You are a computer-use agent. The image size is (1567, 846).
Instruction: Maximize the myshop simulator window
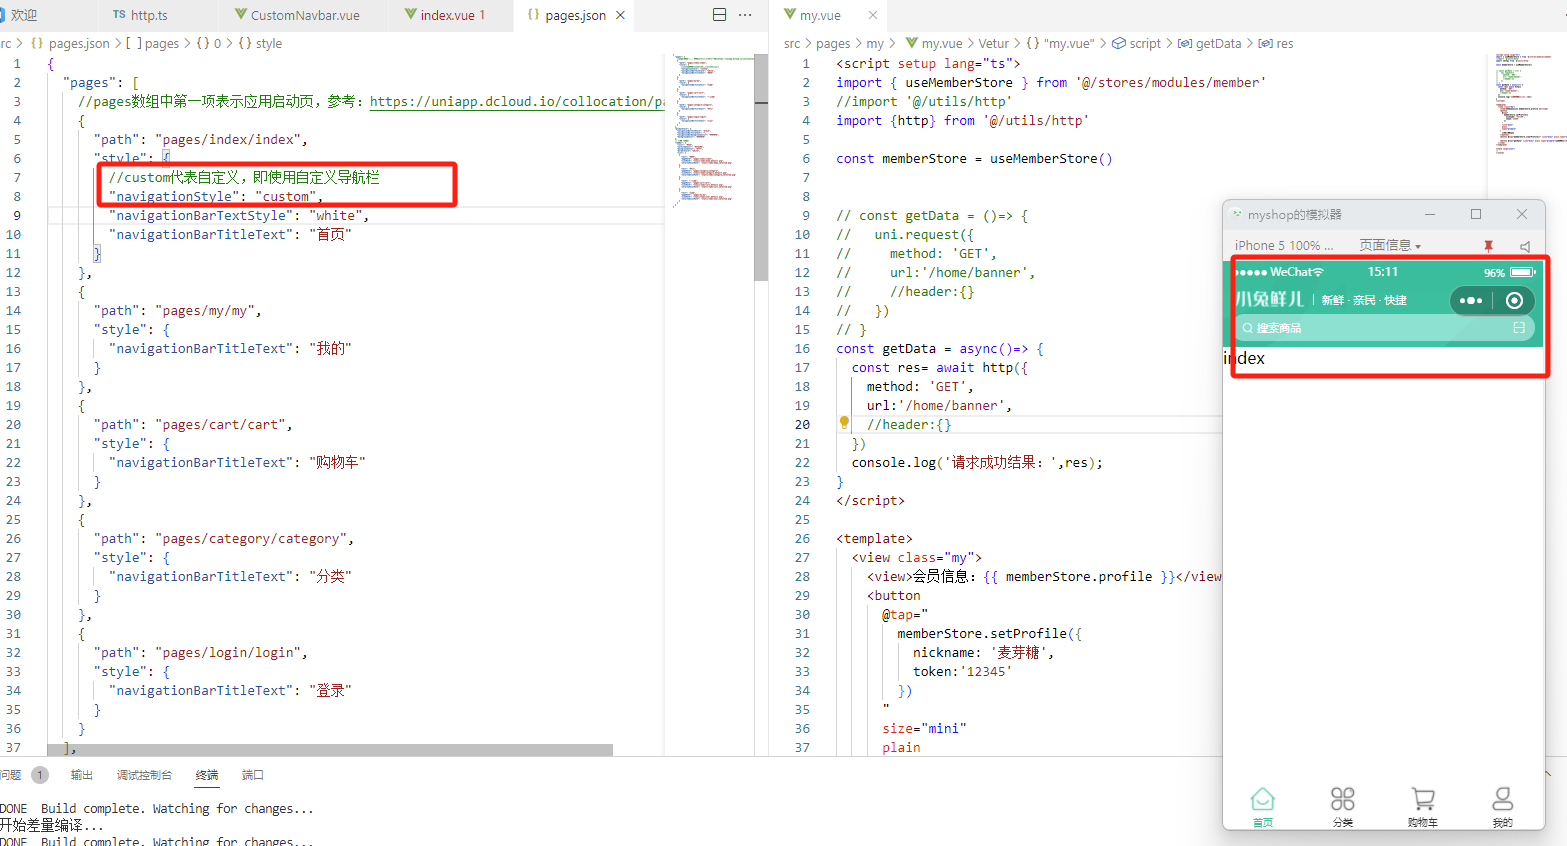point(1476,214)
